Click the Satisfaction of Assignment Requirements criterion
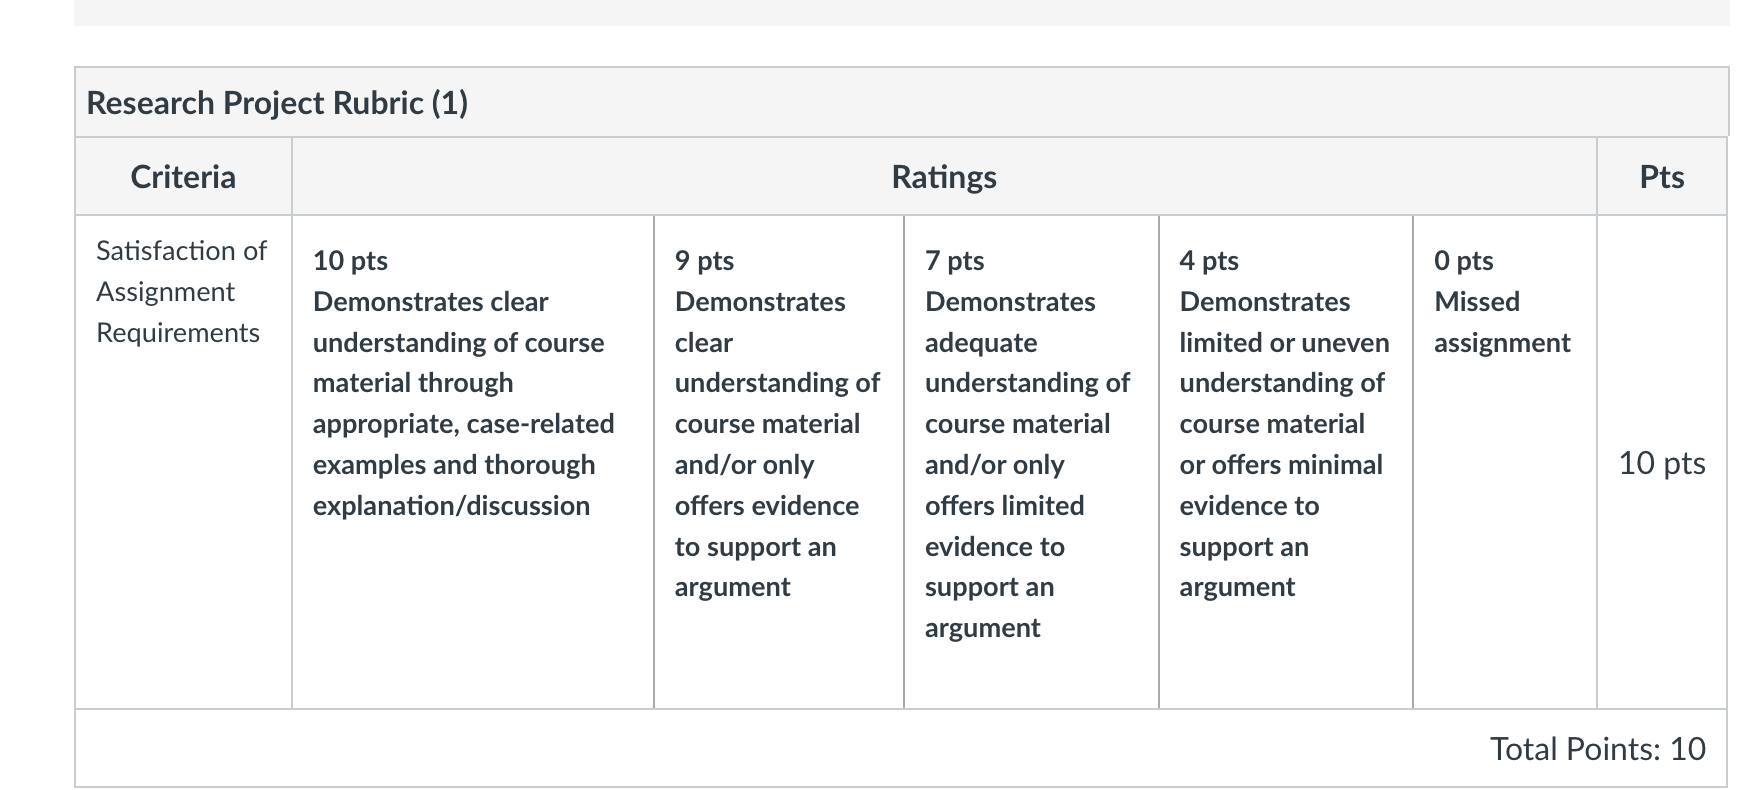 (x=181, y=291)
